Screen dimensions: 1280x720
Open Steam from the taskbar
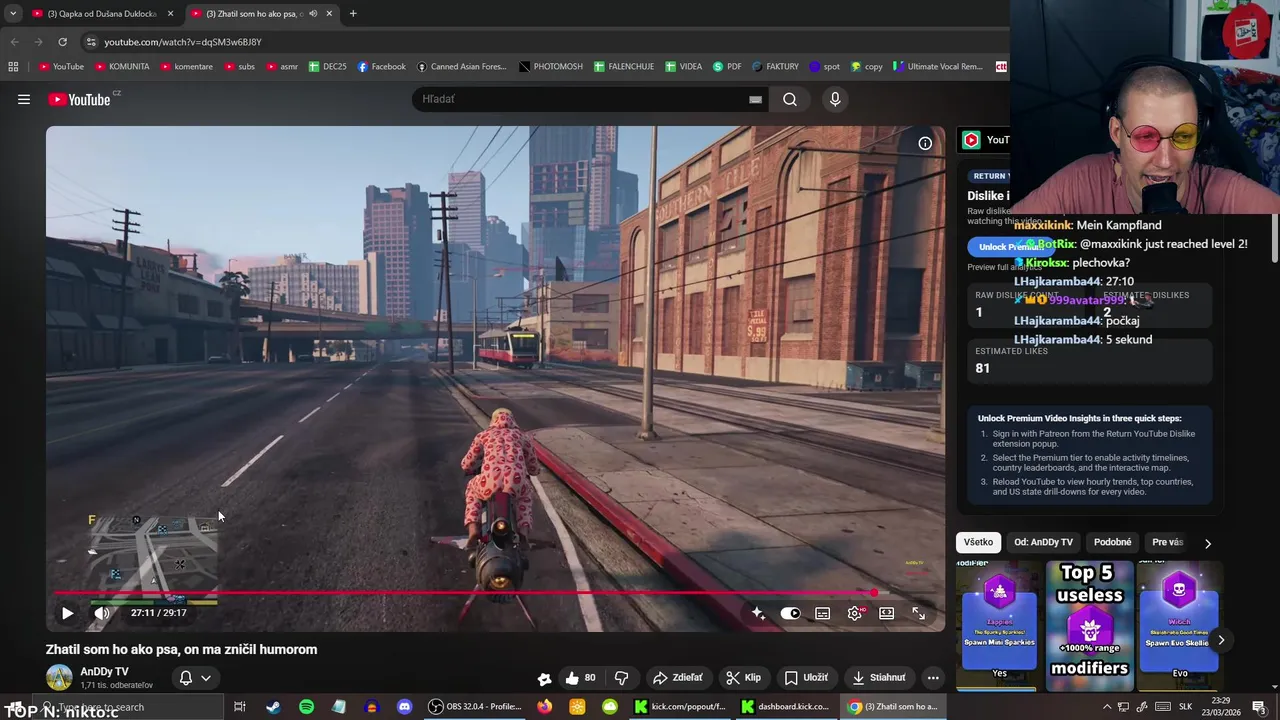coord(273,707)
